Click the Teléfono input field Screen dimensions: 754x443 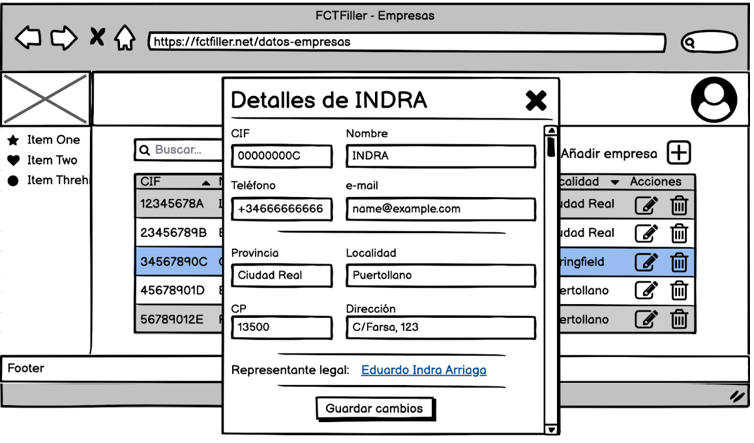coord(282,209)
